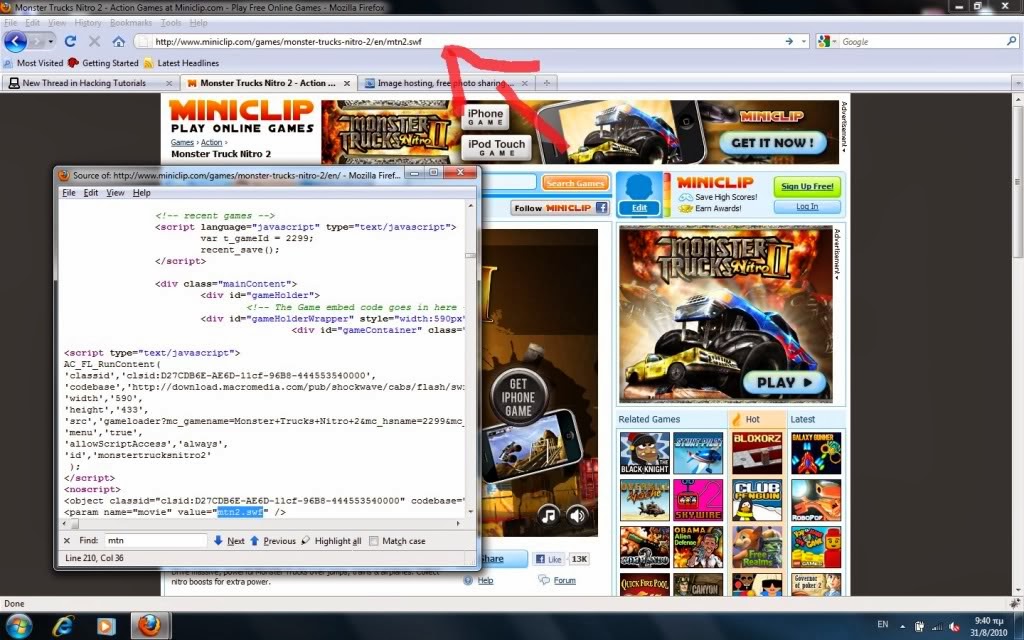The image size is (1024, 640).
Task: Open the Facebook Follow Miniclip icon
Action: 601,208
